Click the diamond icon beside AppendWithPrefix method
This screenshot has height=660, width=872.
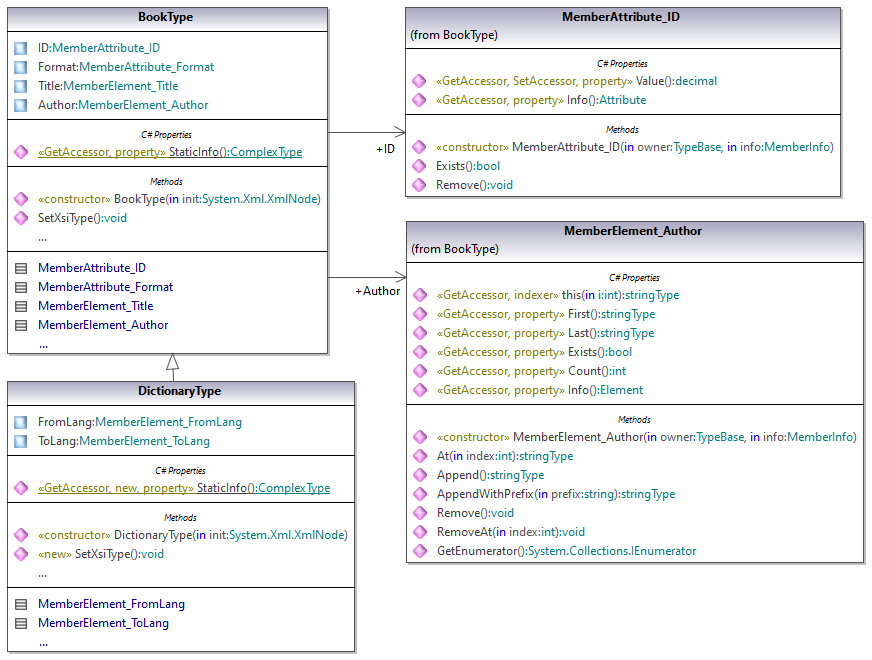point(419,494)
